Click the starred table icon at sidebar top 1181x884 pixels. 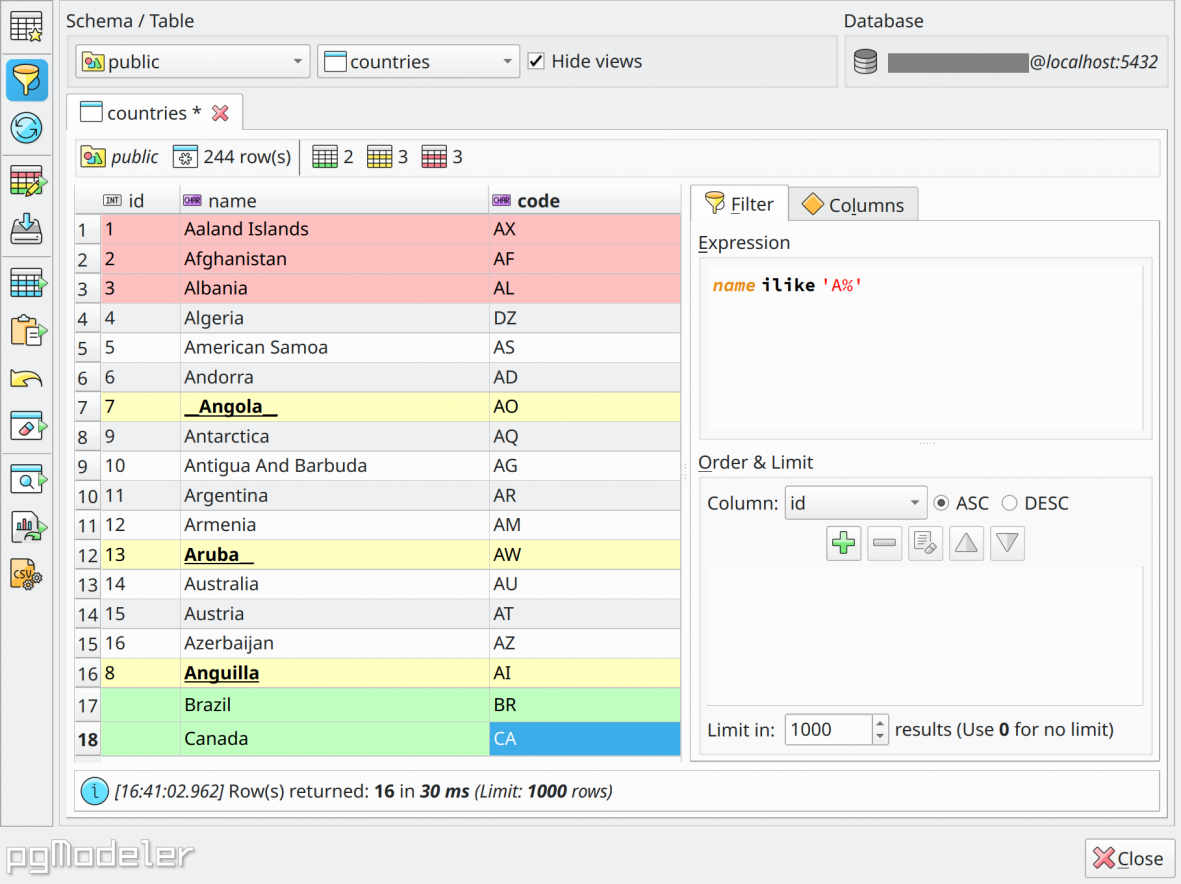pos(26,27)
